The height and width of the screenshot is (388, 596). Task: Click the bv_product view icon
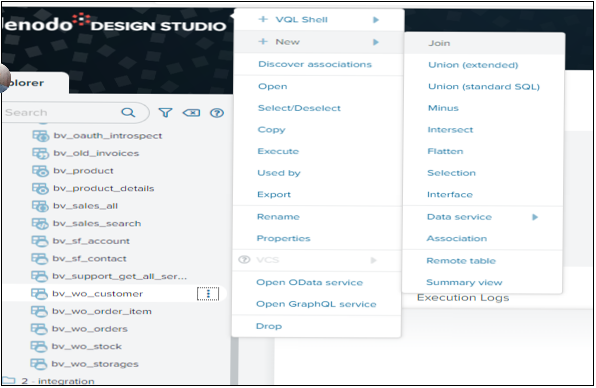point(40,171)
